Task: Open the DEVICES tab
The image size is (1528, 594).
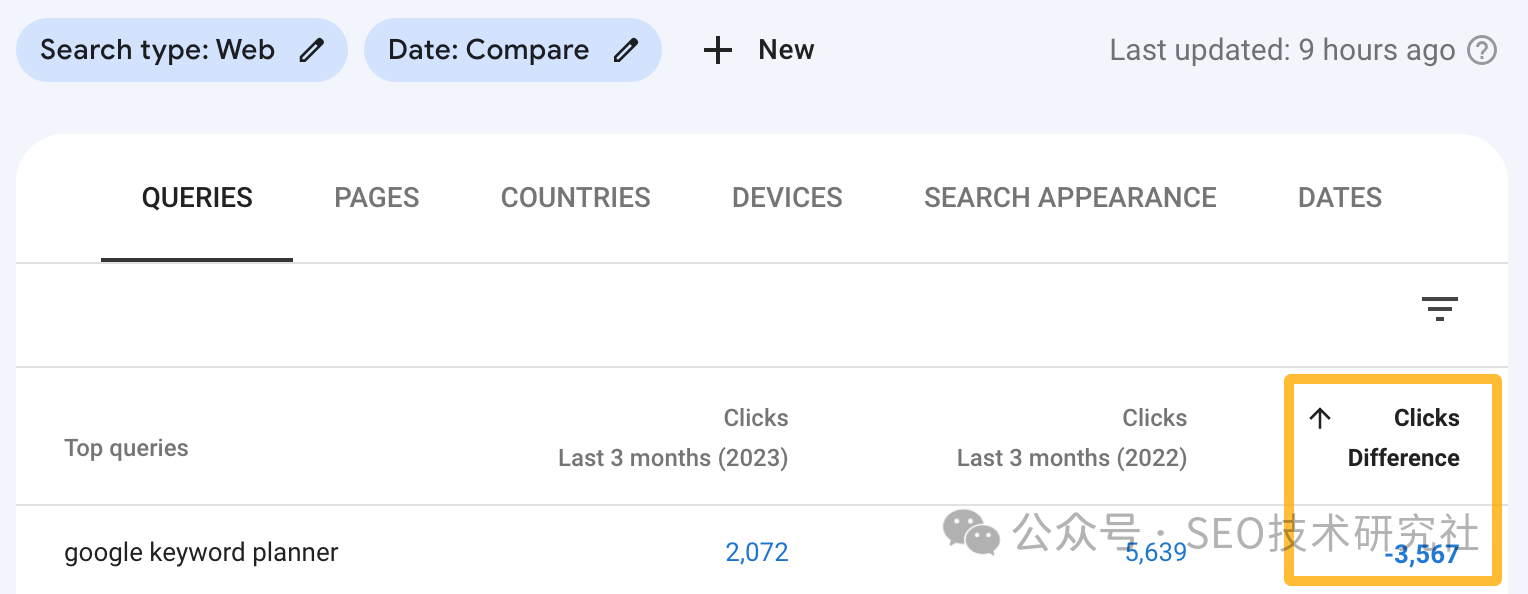Action: pos(787,198)
